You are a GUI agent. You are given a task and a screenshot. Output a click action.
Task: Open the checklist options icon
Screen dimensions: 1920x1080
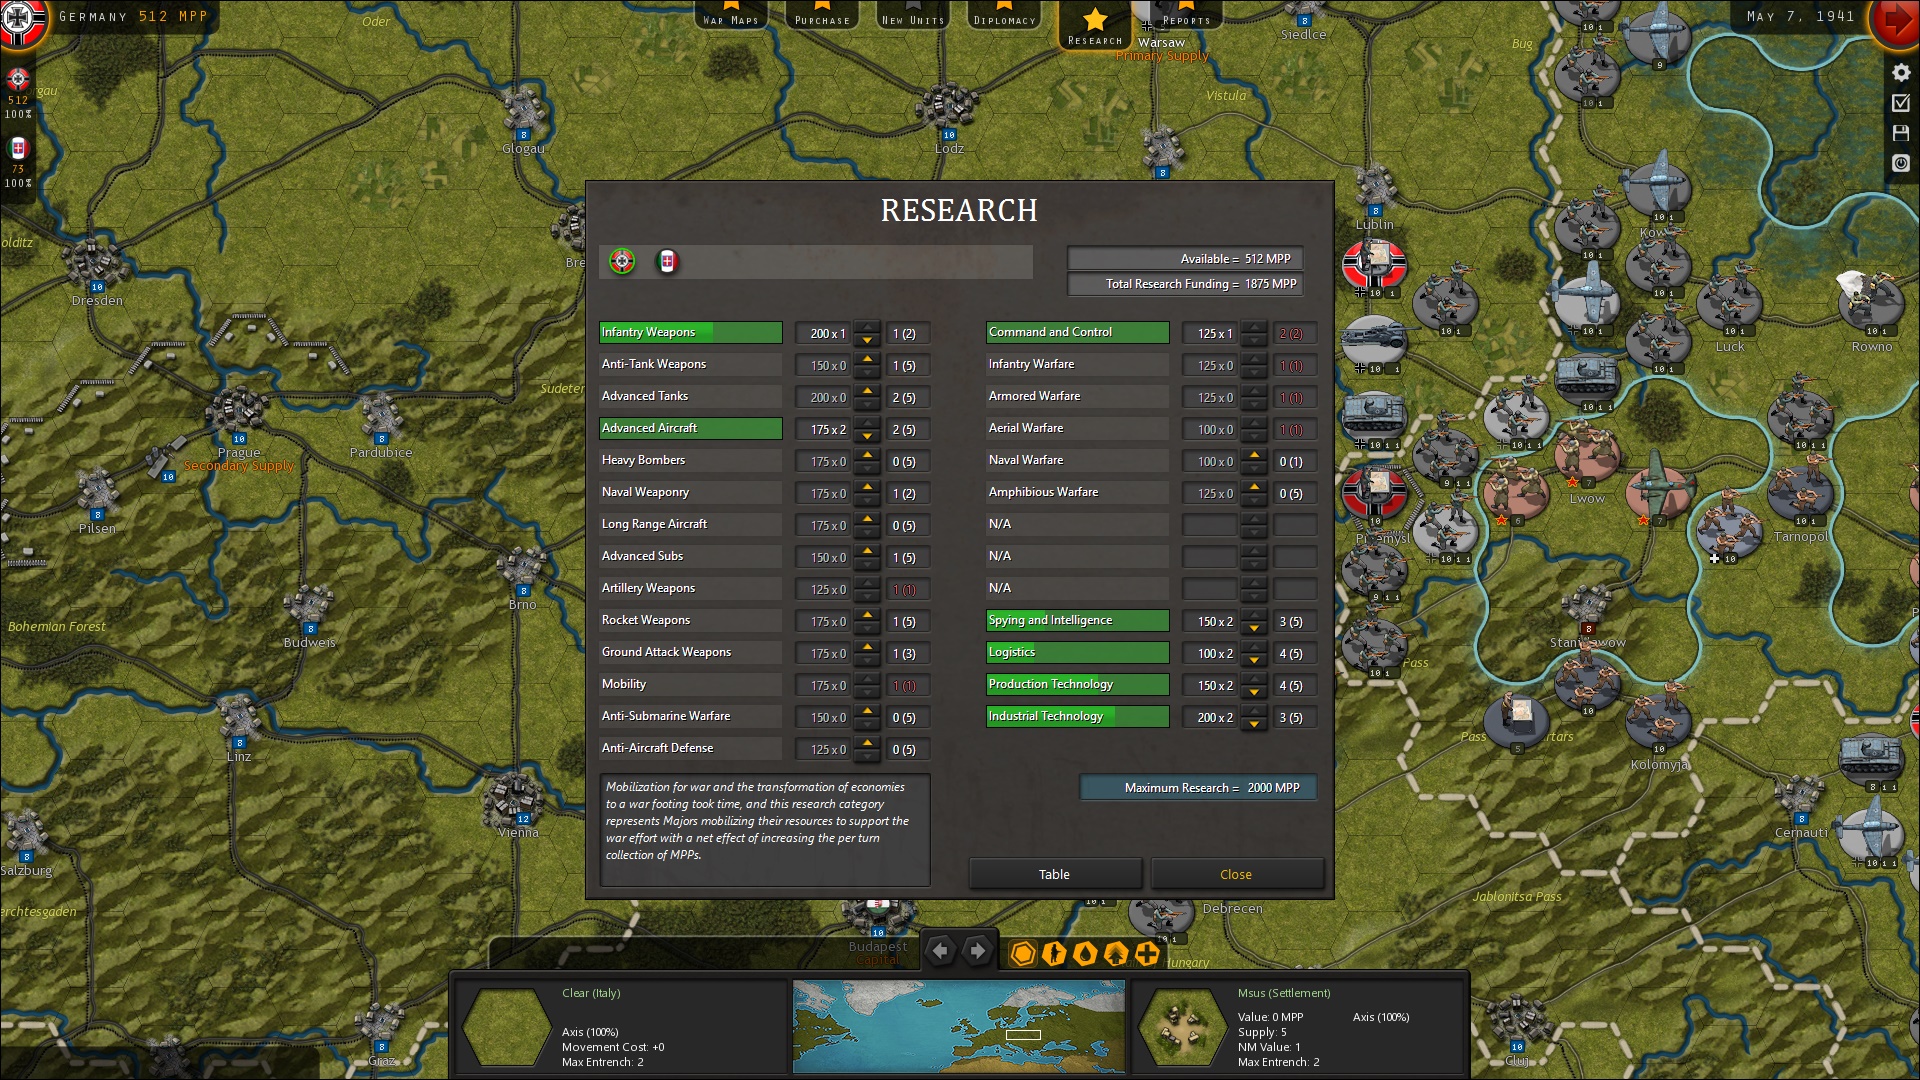click(1901, 103)
